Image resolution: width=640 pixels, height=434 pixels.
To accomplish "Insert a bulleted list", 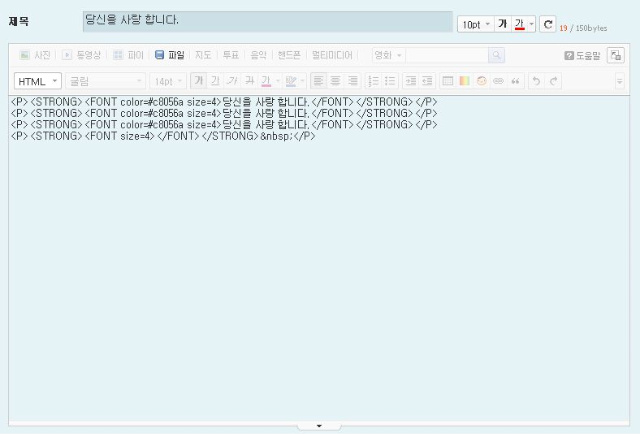I will coord(390,81).
